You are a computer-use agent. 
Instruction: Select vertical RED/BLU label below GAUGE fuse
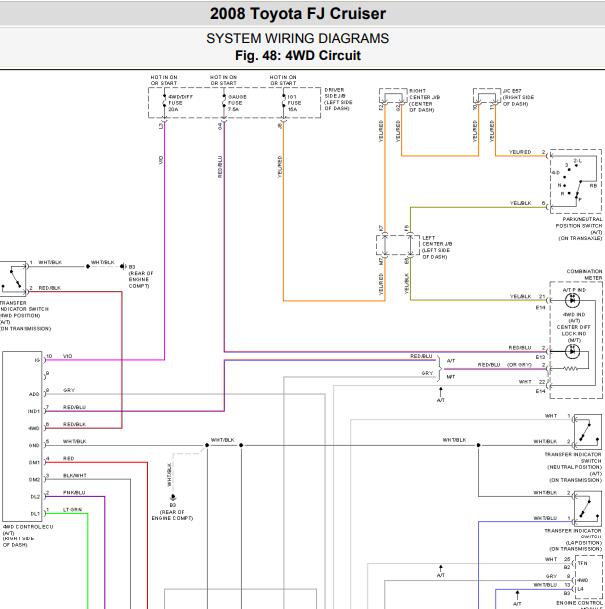220,167
